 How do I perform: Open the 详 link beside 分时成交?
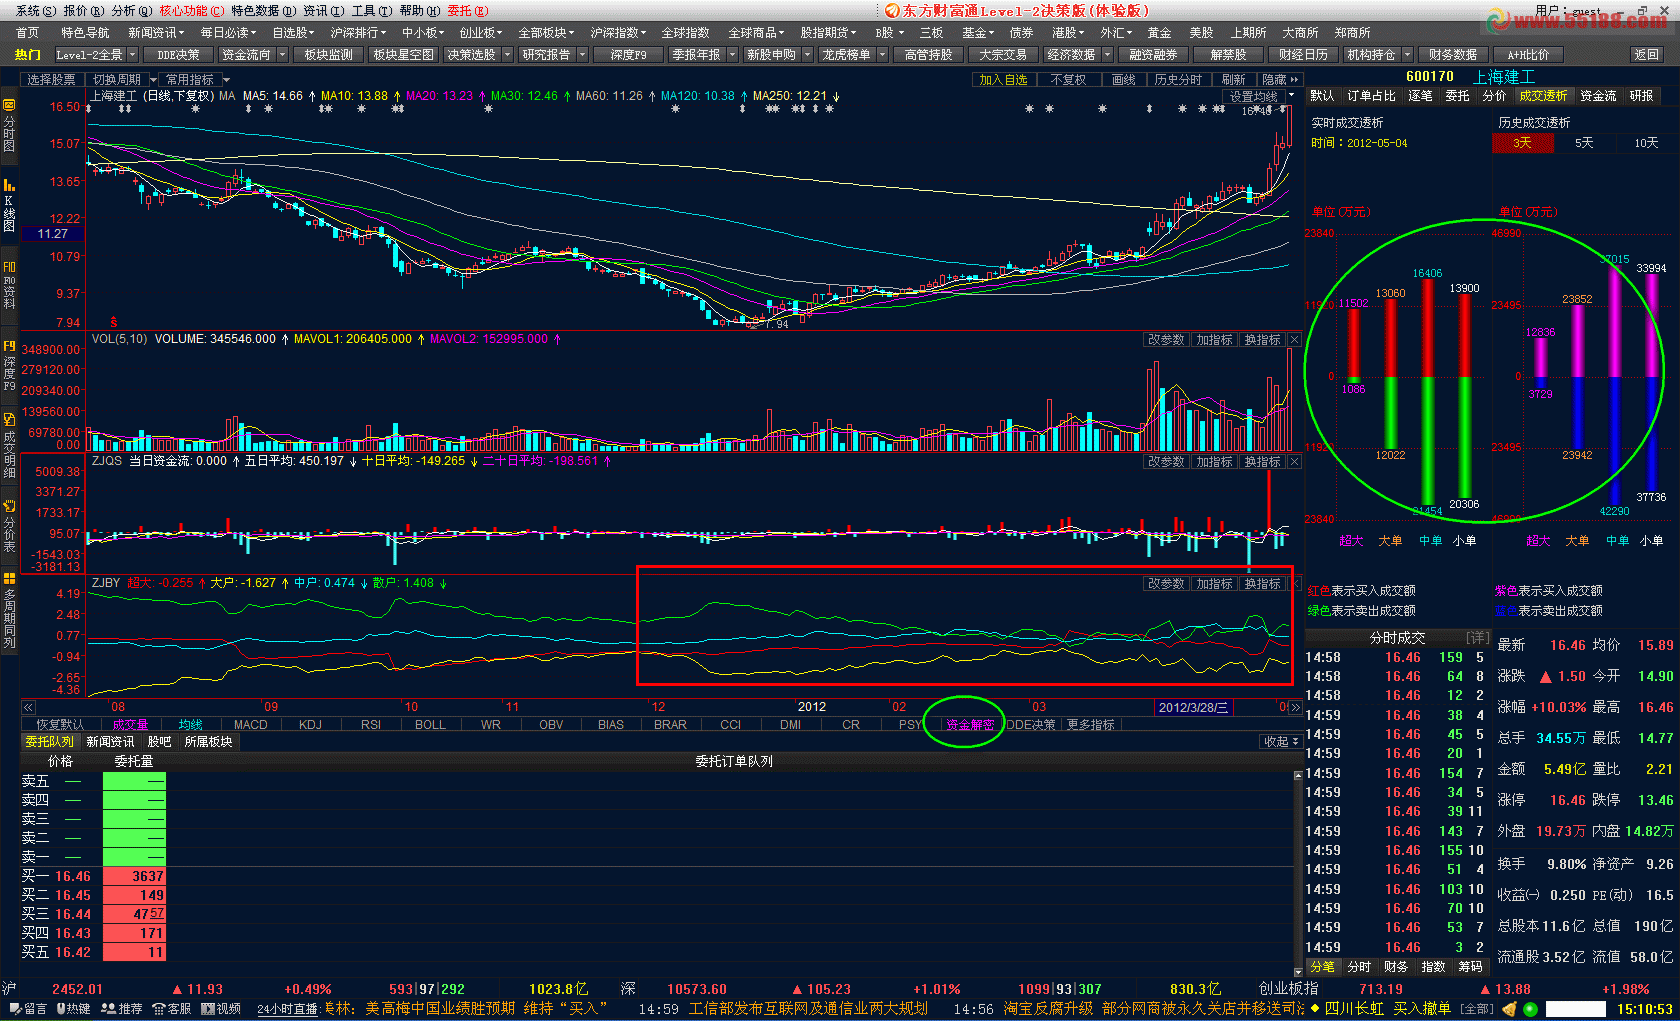tap(1477, 637)
